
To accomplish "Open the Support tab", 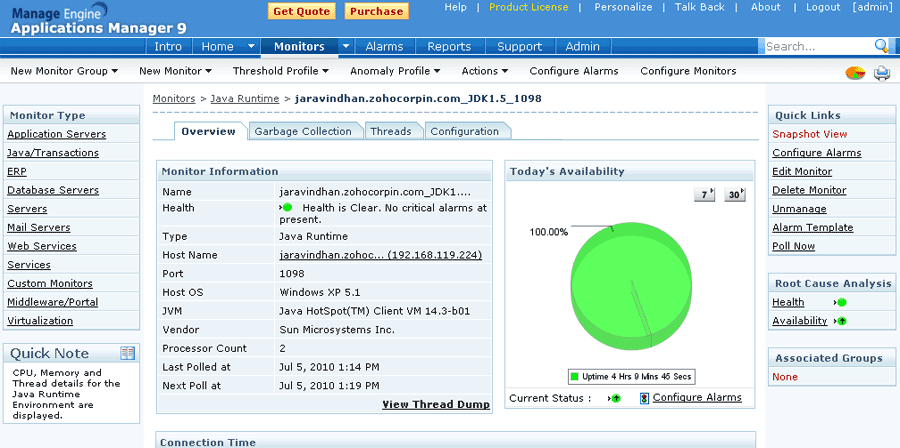I will point(519,46).
